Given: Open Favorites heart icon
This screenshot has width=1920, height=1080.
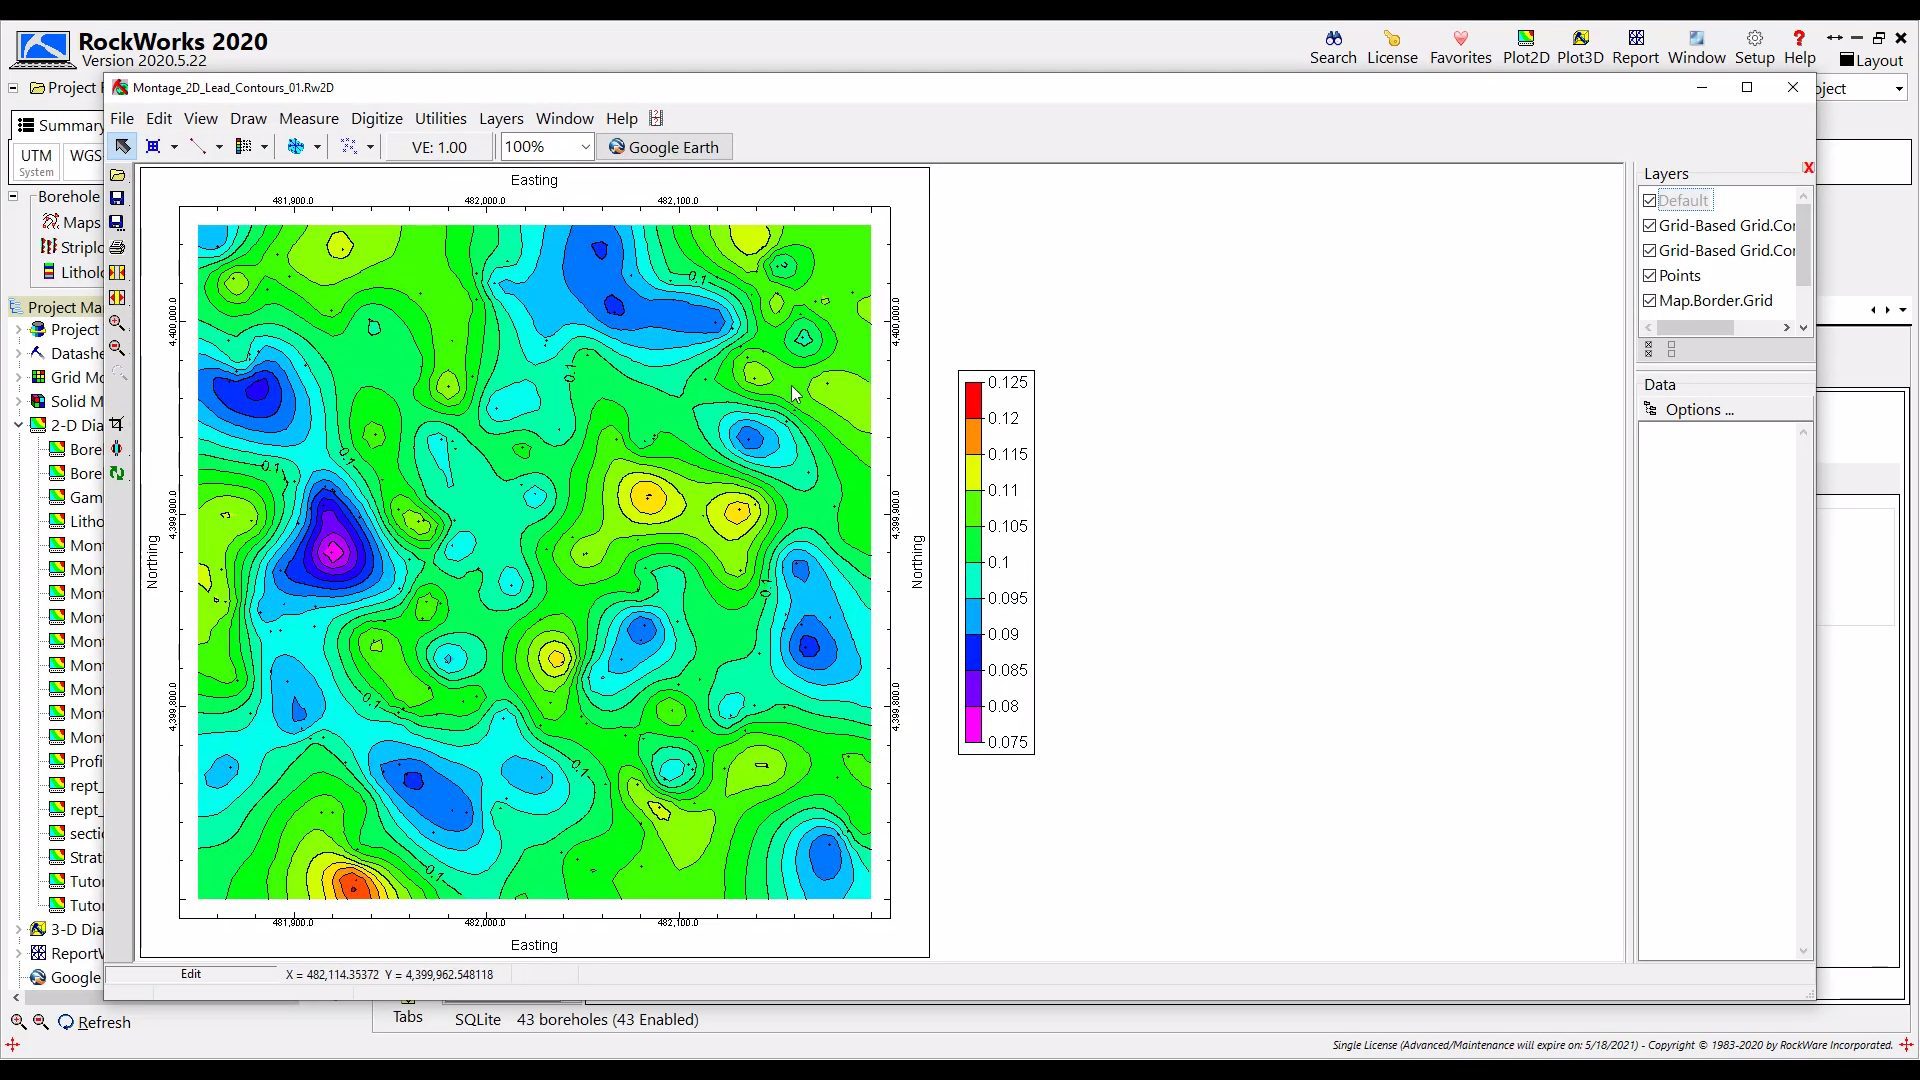Looking at the screenshot, I should click(x=1460, y=47).
